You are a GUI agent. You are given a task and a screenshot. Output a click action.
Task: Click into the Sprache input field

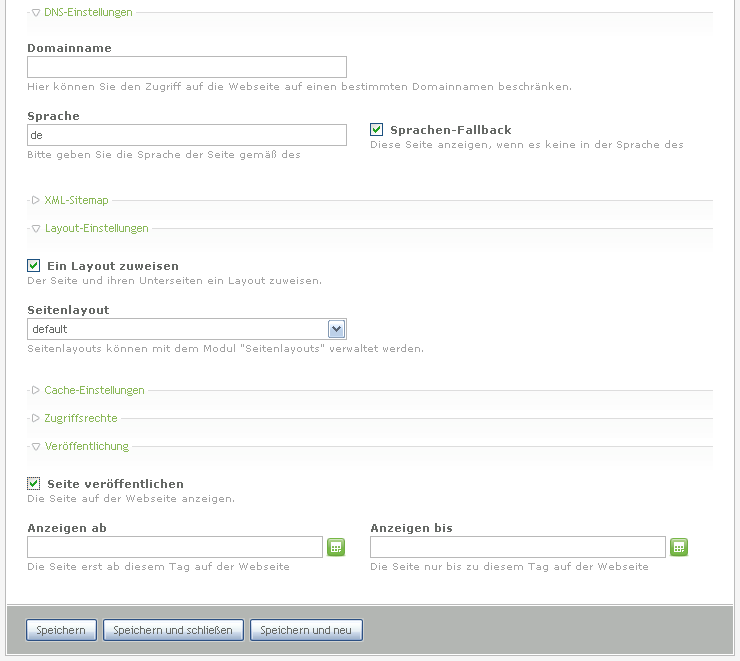pos(187,135)
